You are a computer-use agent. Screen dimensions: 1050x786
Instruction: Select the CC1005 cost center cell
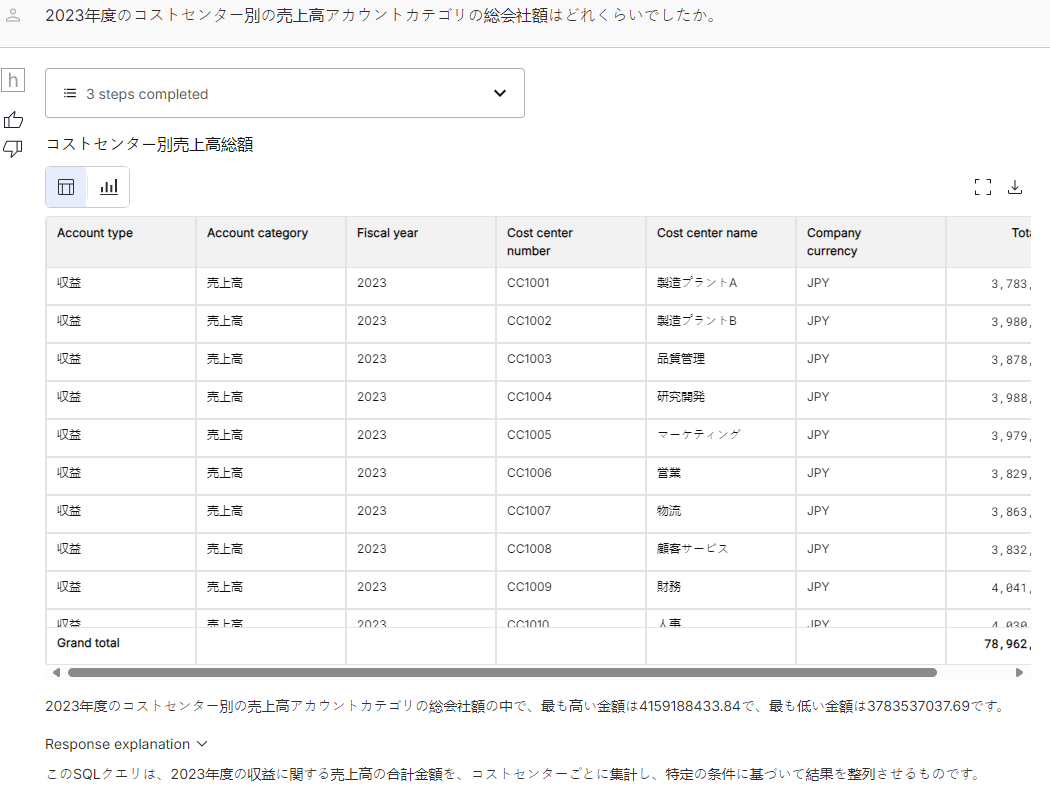pos(529,435)
